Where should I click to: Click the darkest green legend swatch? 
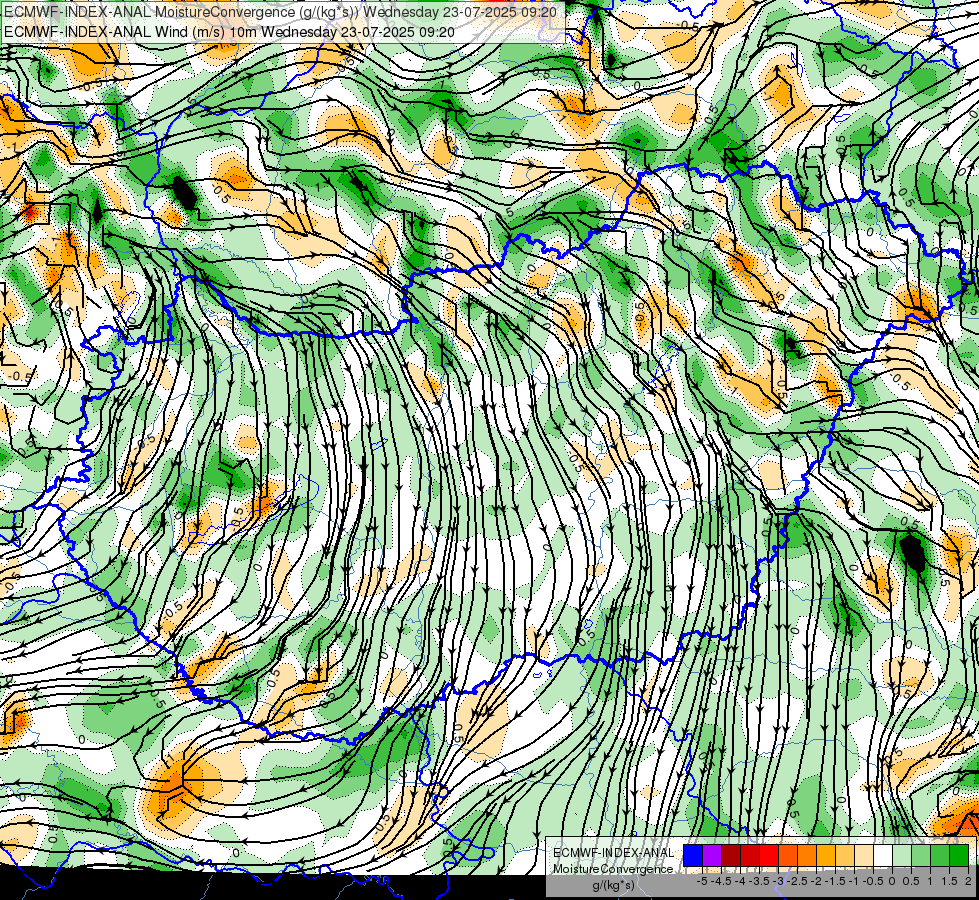[x=959, y=855]
